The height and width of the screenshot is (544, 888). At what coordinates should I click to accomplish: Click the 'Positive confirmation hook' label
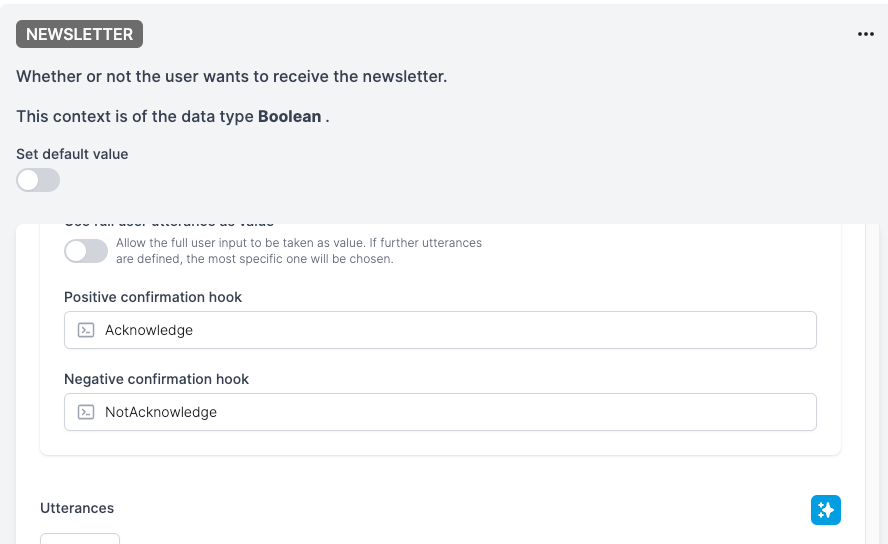153,297
